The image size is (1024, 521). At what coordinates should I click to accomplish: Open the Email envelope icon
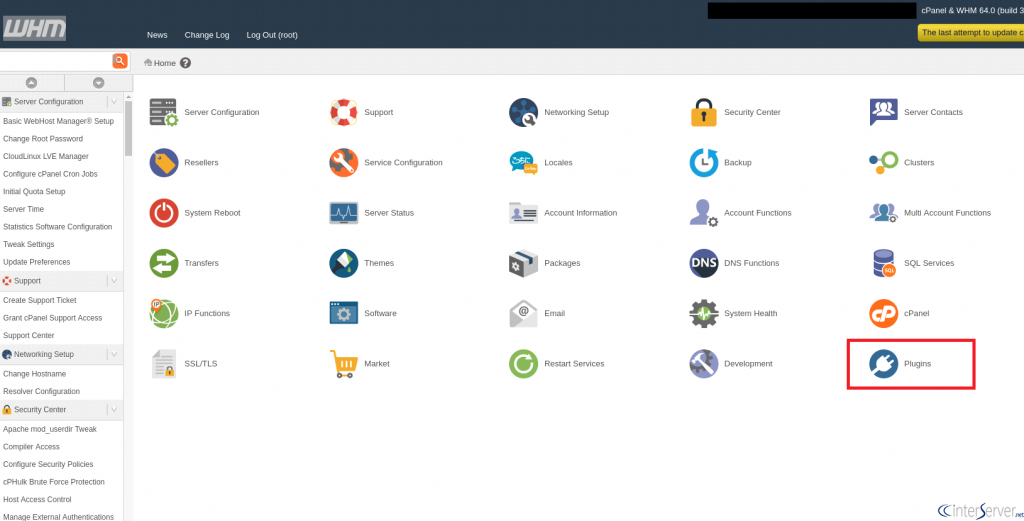coord(524,313)
